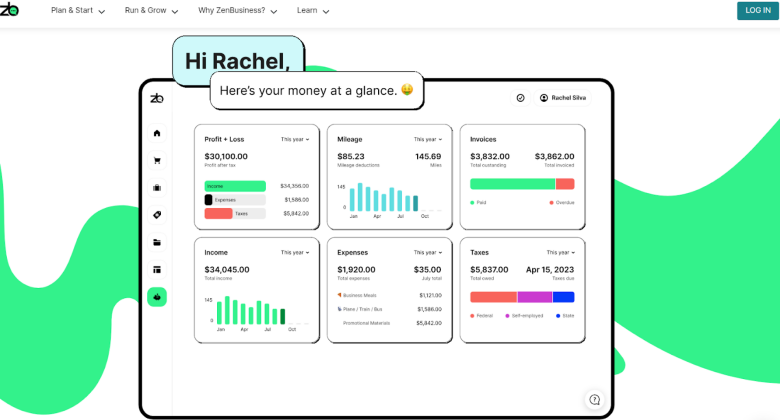
Task: Select the briefcase sidebar icon
Action: (157, 188)
